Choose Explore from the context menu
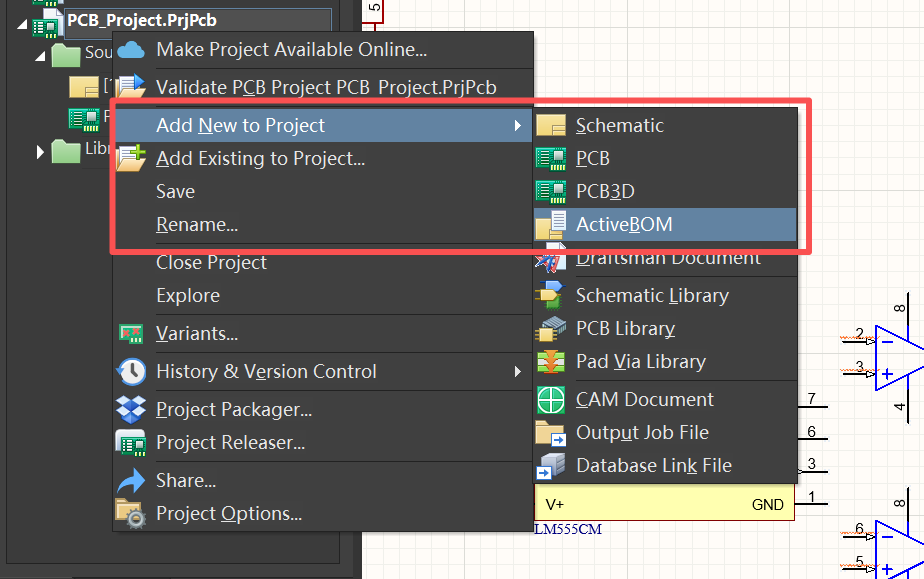924x579 pixels. coord(323,296)
